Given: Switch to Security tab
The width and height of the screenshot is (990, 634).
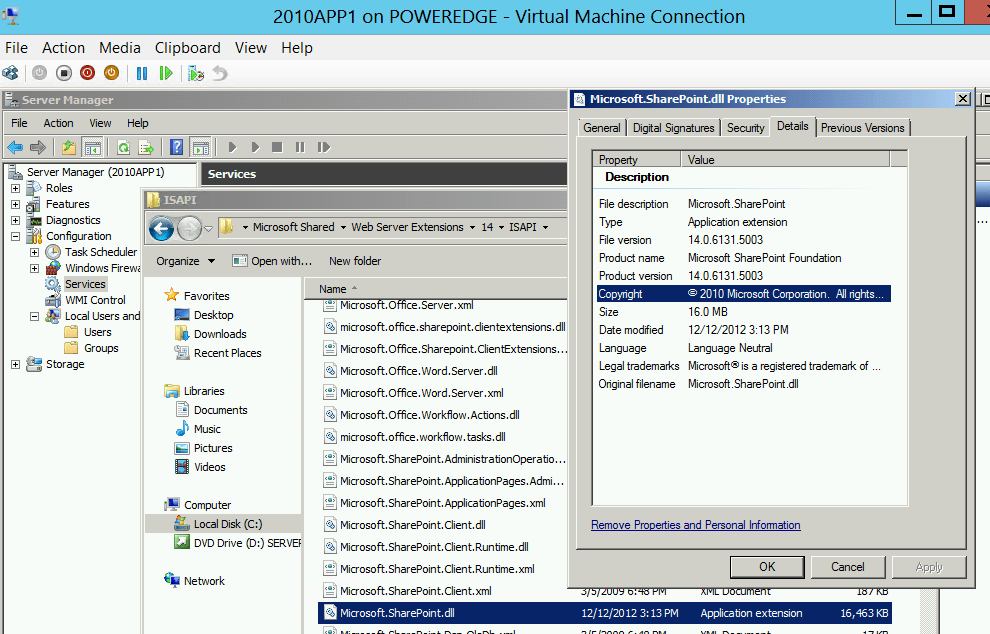Looking at the screenshot, I should (x=745, y=128).
